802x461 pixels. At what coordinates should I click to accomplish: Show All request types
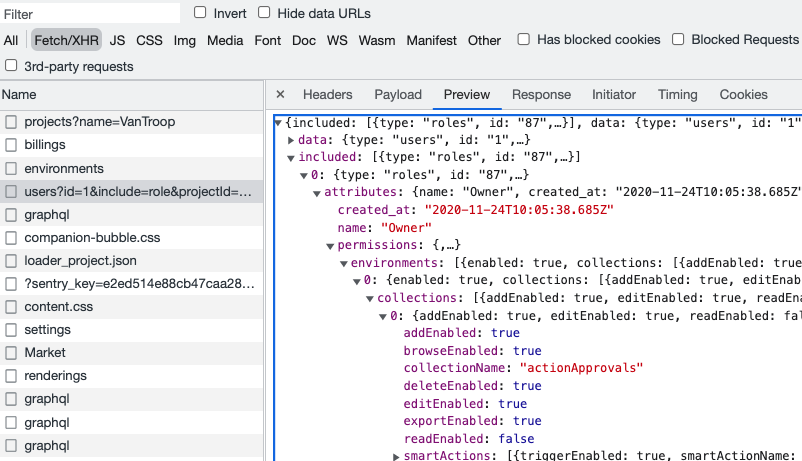(x=11, y=41)
